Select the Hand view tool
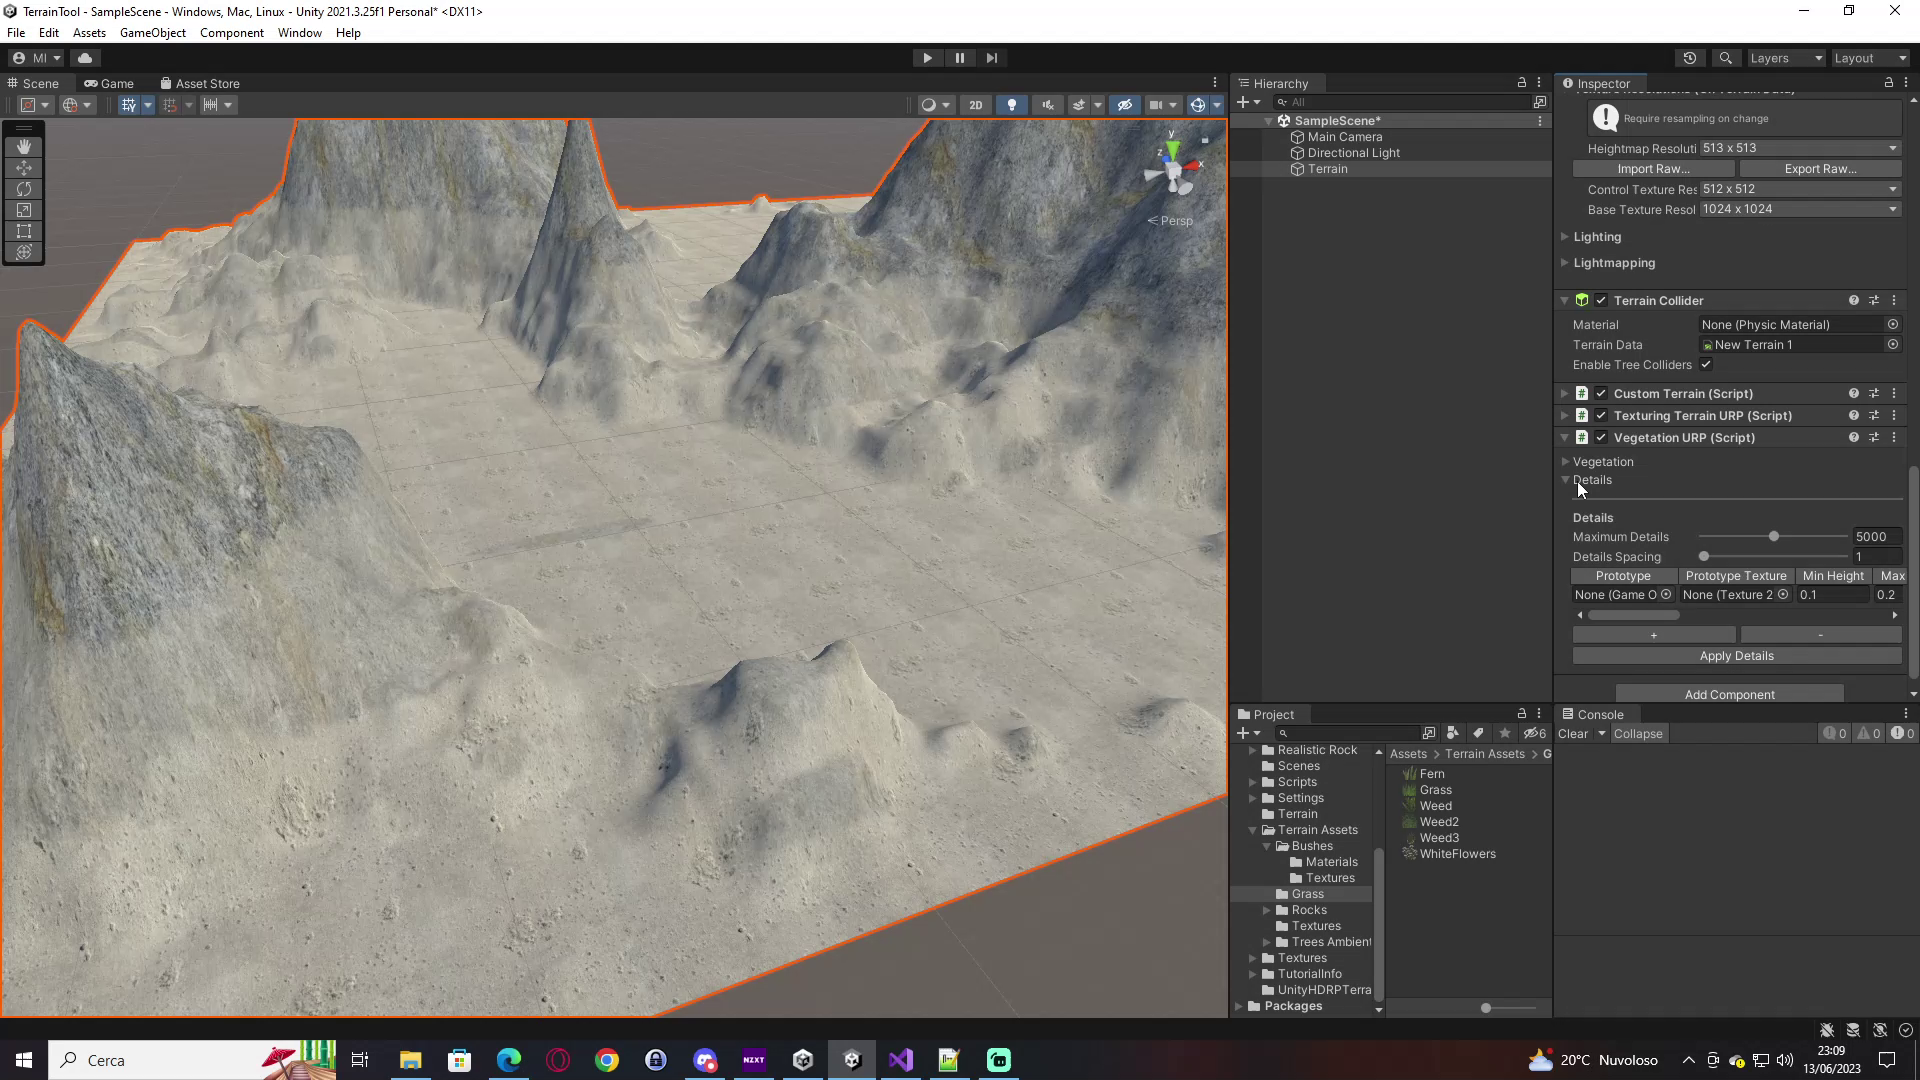The height and width of the screenshot is (1080, 1920). tap(24, 147)
